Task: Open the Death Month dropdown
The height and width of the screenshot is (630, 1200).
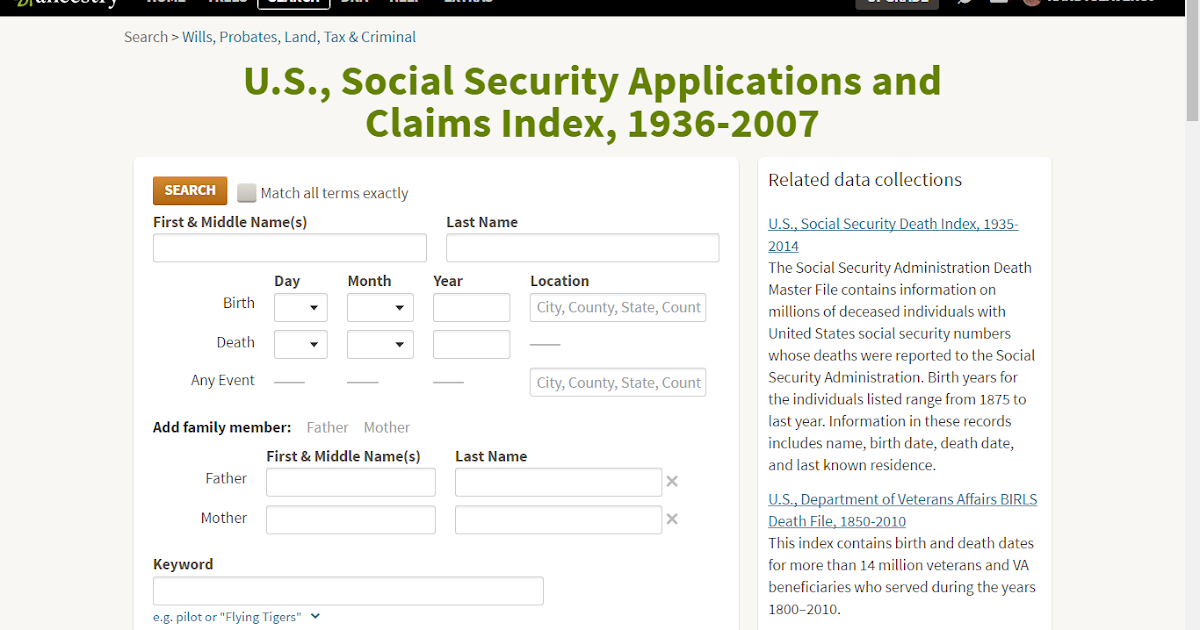Action: pos(380,344)
